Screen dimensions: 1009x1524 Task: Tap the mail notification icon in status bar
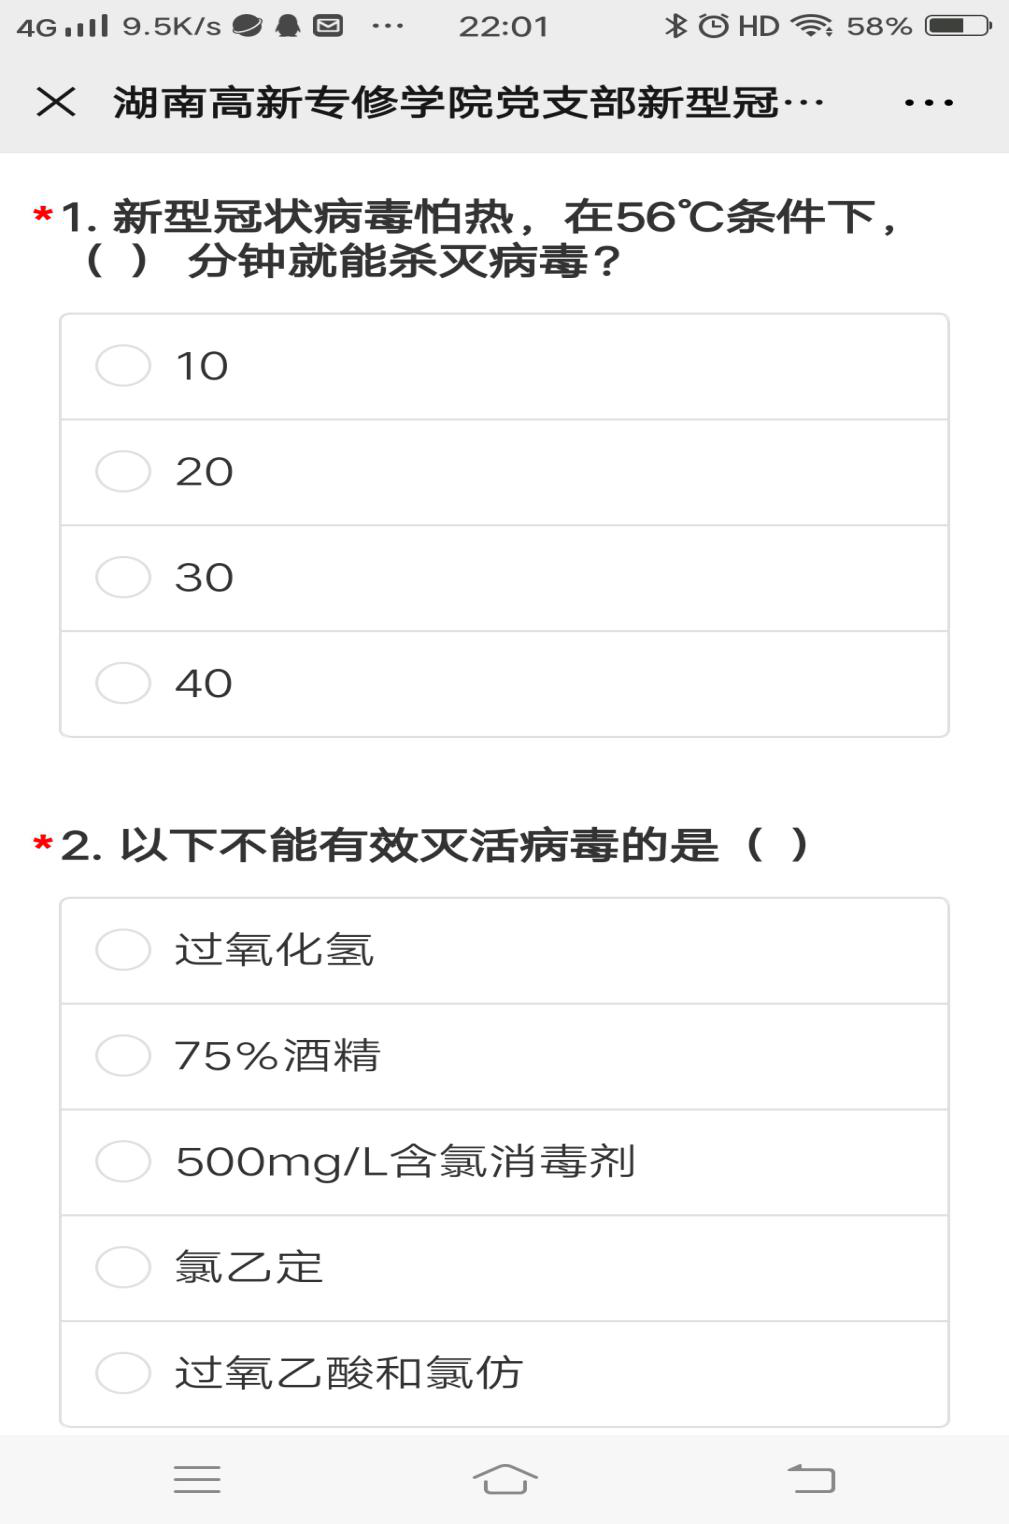tap(328, 26)
